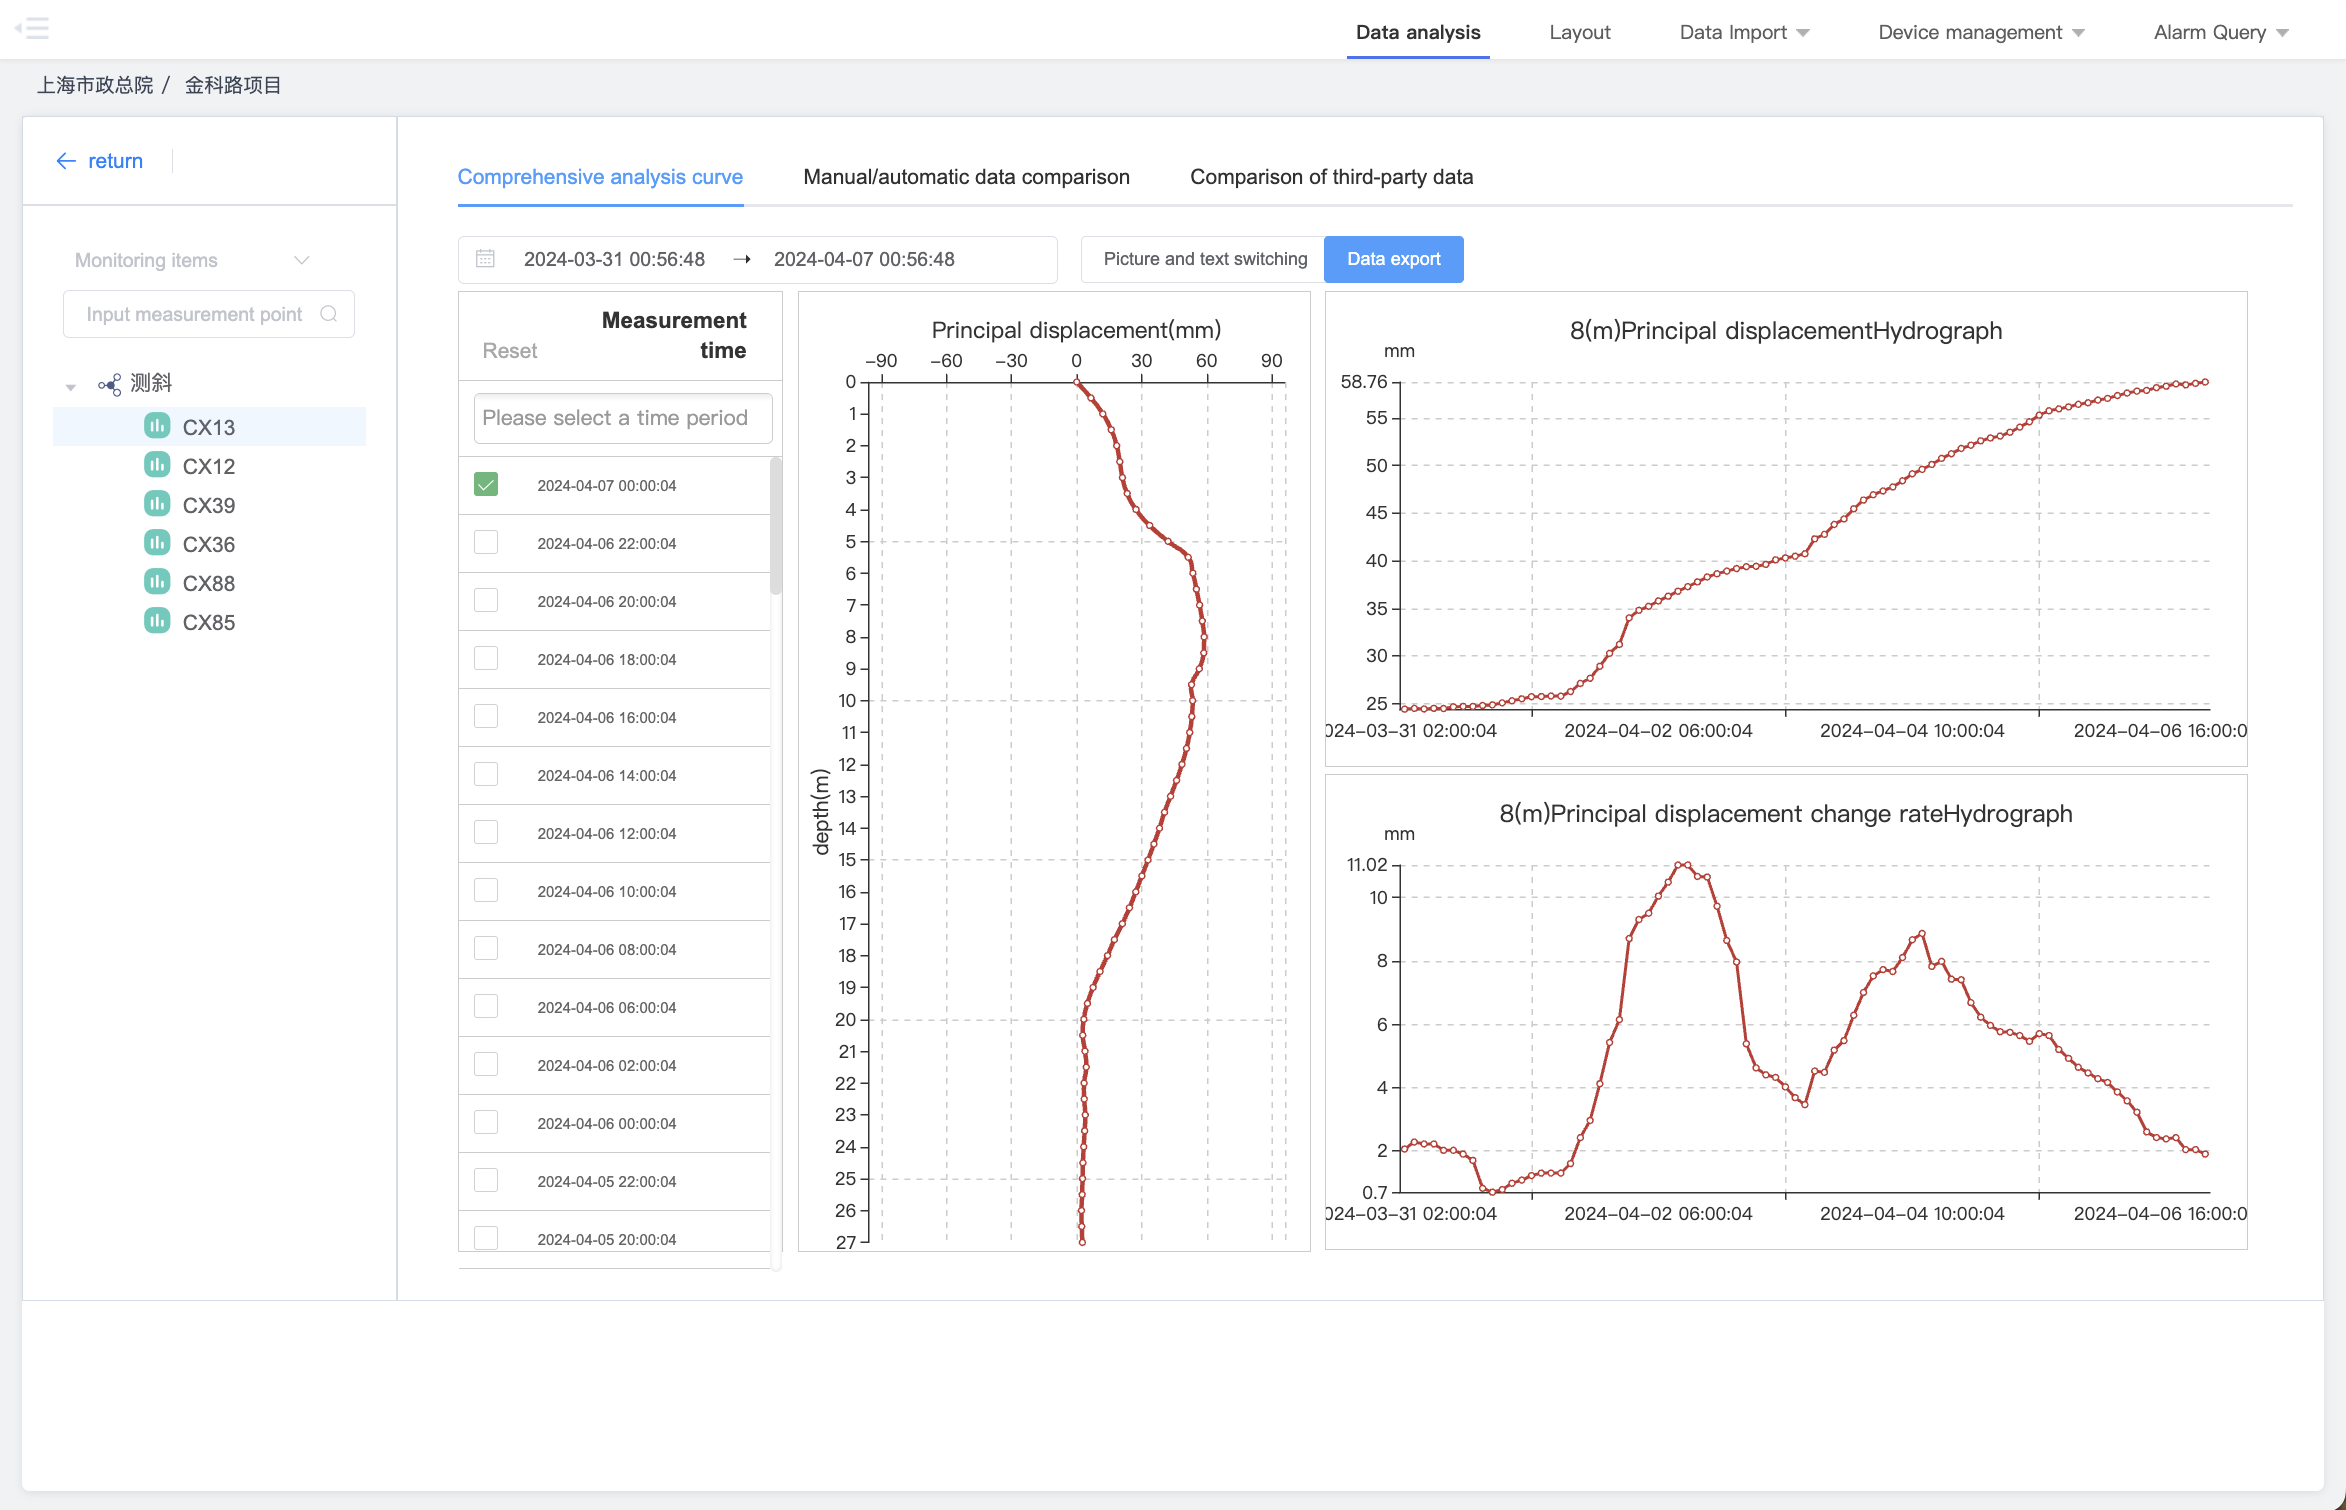Click 8(m)Principal displacement change rateHydrograph title

coord(1786,814)
